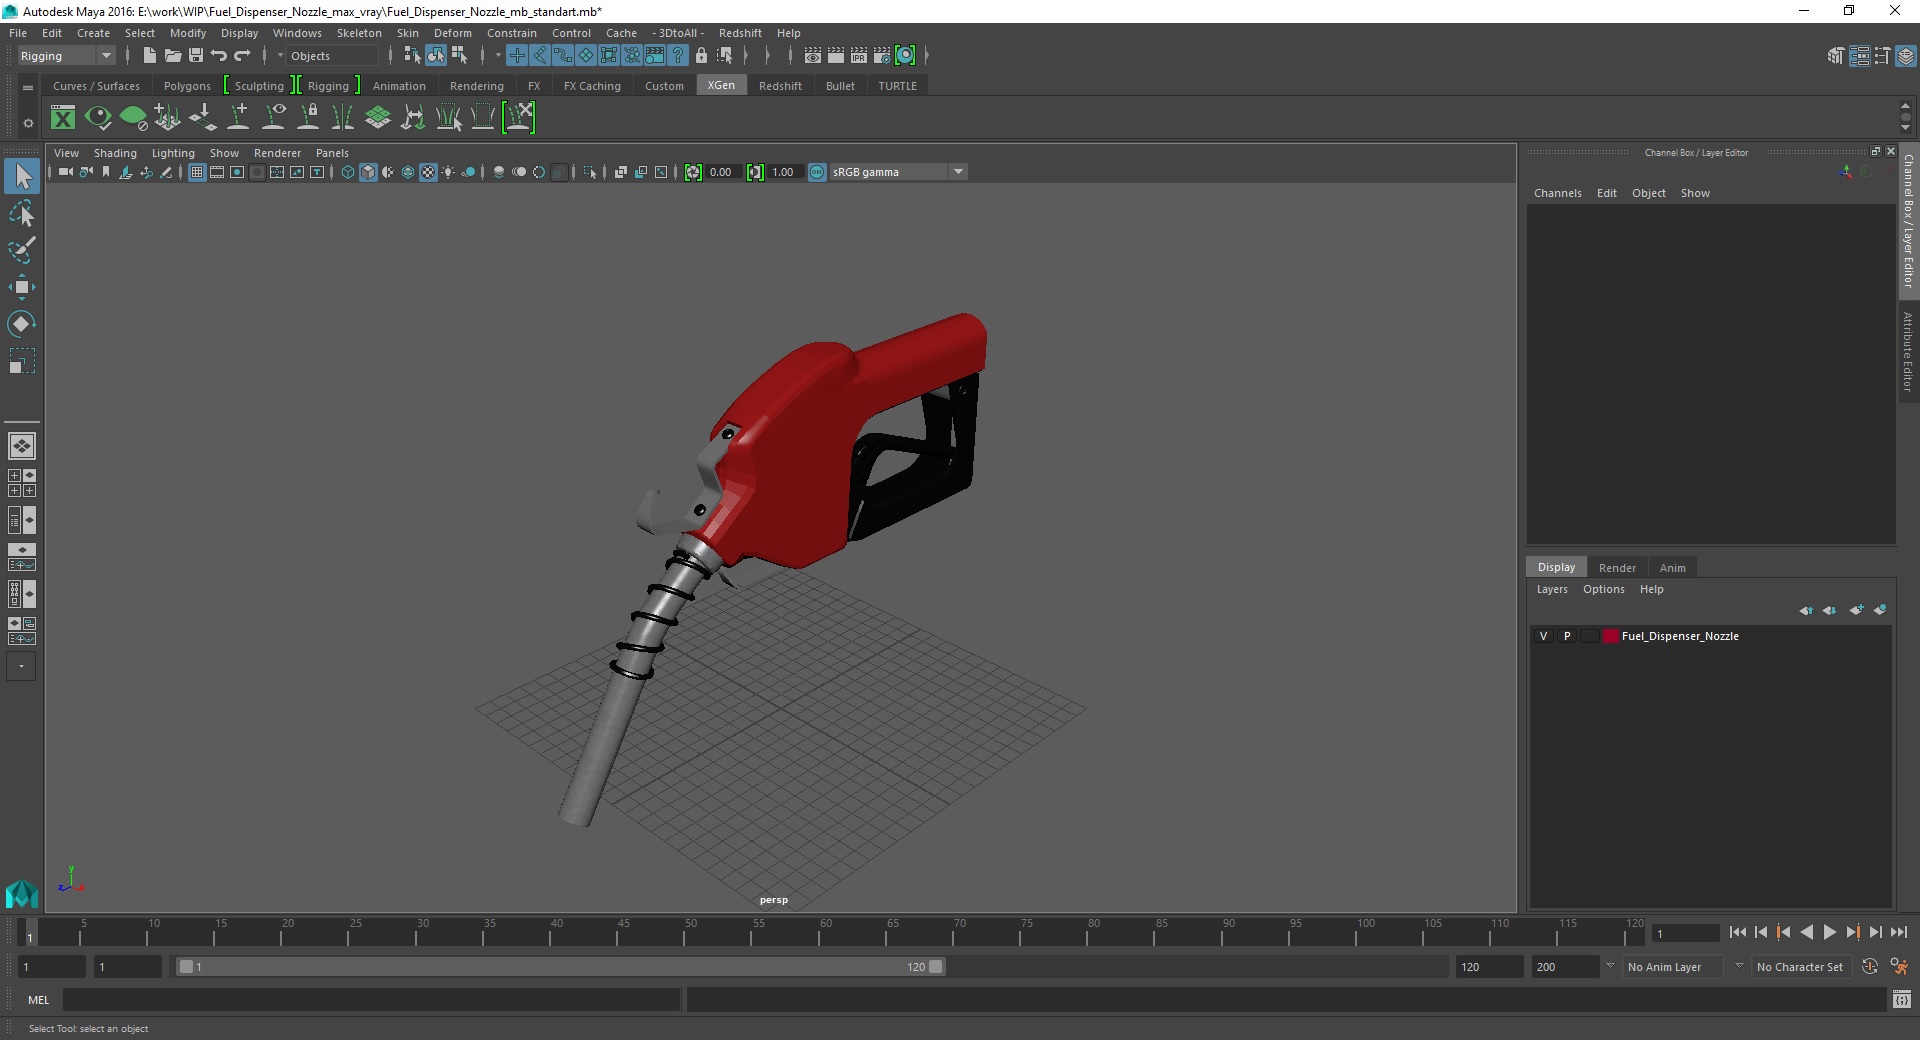This screenshot has height=1040, width=1920.
Task: Toggle wireframe display in panel toolbar
Action: (x=348, y=172)
